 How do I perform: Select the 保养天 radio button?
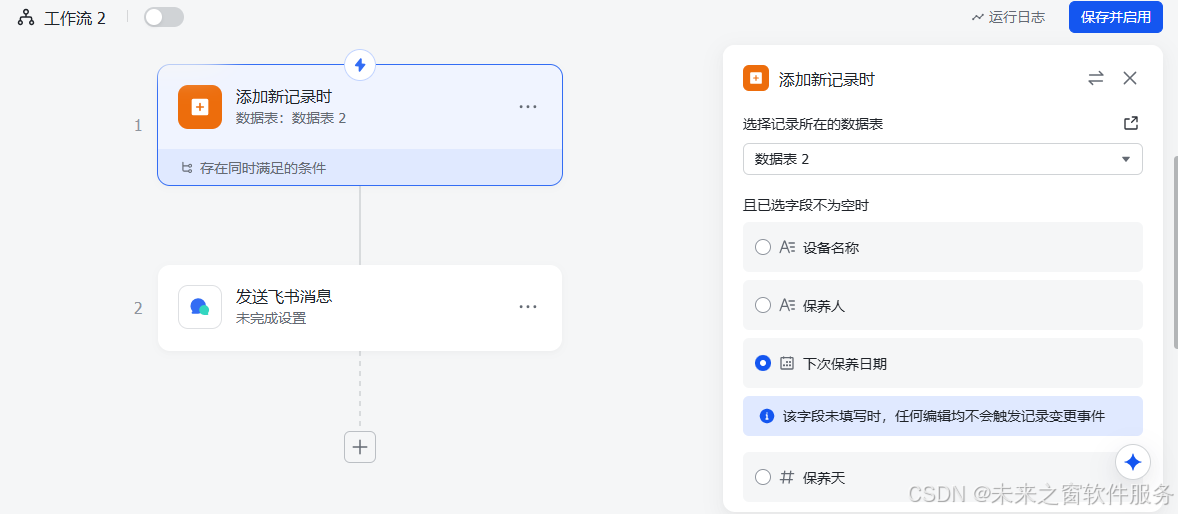(763, 476)
